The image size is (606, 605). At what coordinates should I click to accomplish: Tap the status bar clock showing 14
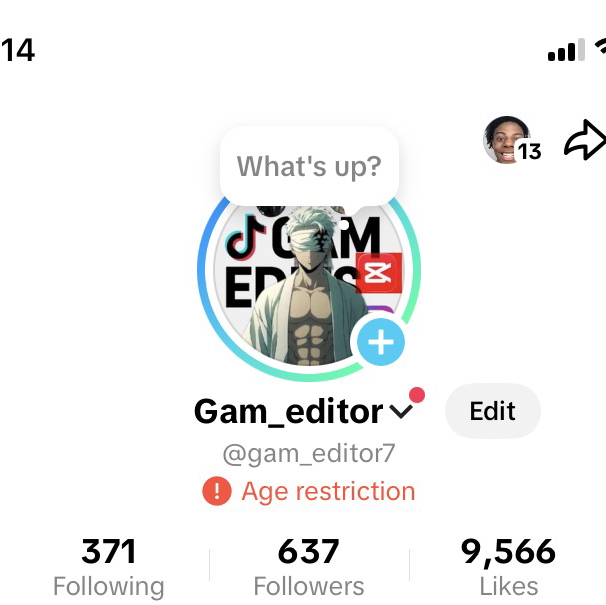click(17, 50)
